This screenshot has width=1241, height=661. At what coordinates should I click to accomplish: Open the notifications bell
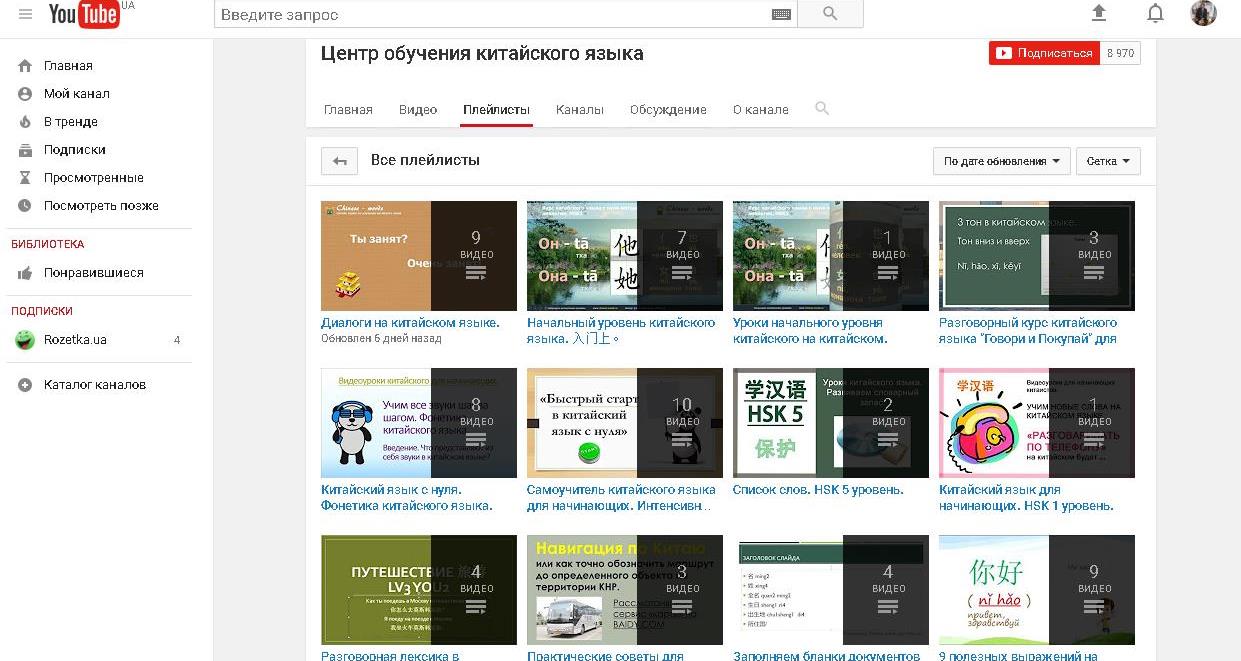pyautogui.click(x=1155, y=13)
